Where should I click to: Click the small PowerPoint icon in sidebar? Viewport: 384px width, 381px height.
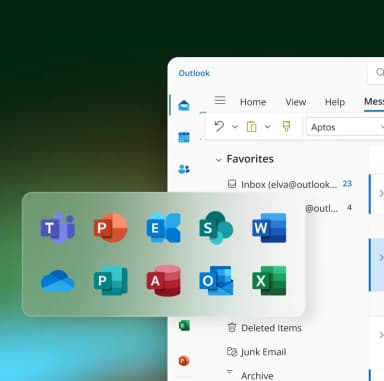tap(184, 361)
